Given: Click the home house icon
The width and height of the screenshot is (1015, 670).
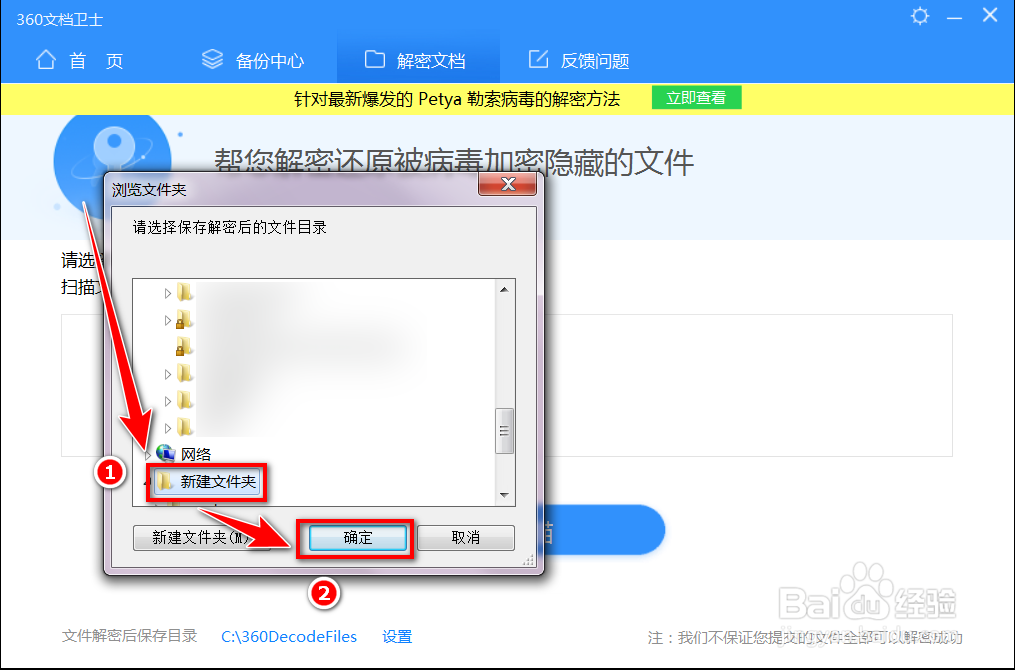Looking at the screenshot, I should pos(46,59).
